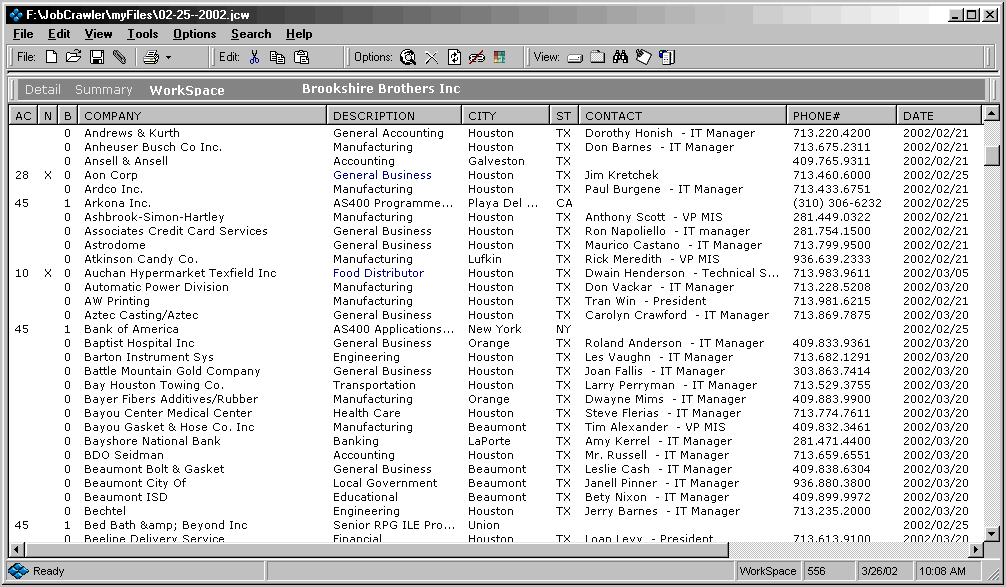1006x587 pixels.
Task: Switch to the Summary tab
Action: coord(103,90)
